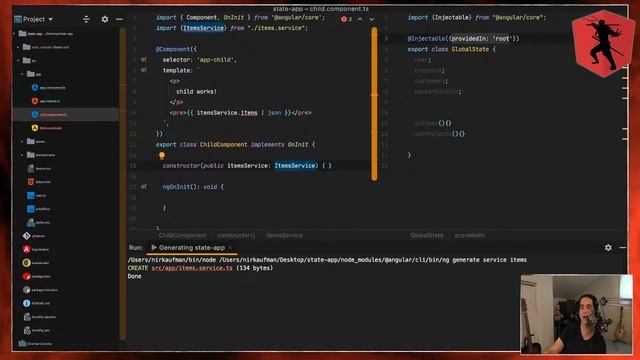The width and height of the screenshot is (640, 360).
Task: Click ItemsService type in the constructor
Action: pos(295,166)
